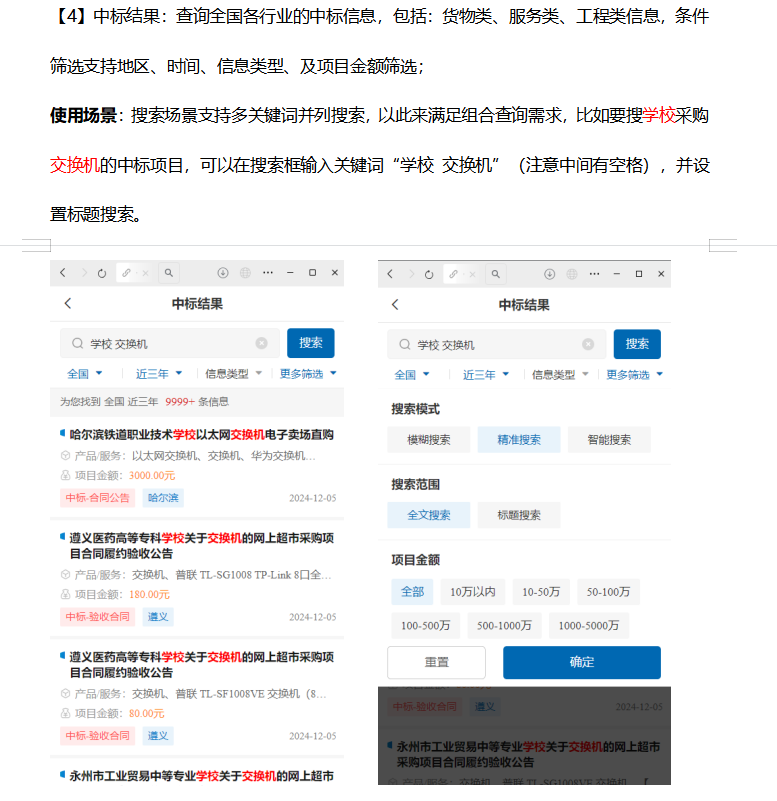Click 搜索 button in left panel
This screenshot has width=777, height=801.
point(310,343)
